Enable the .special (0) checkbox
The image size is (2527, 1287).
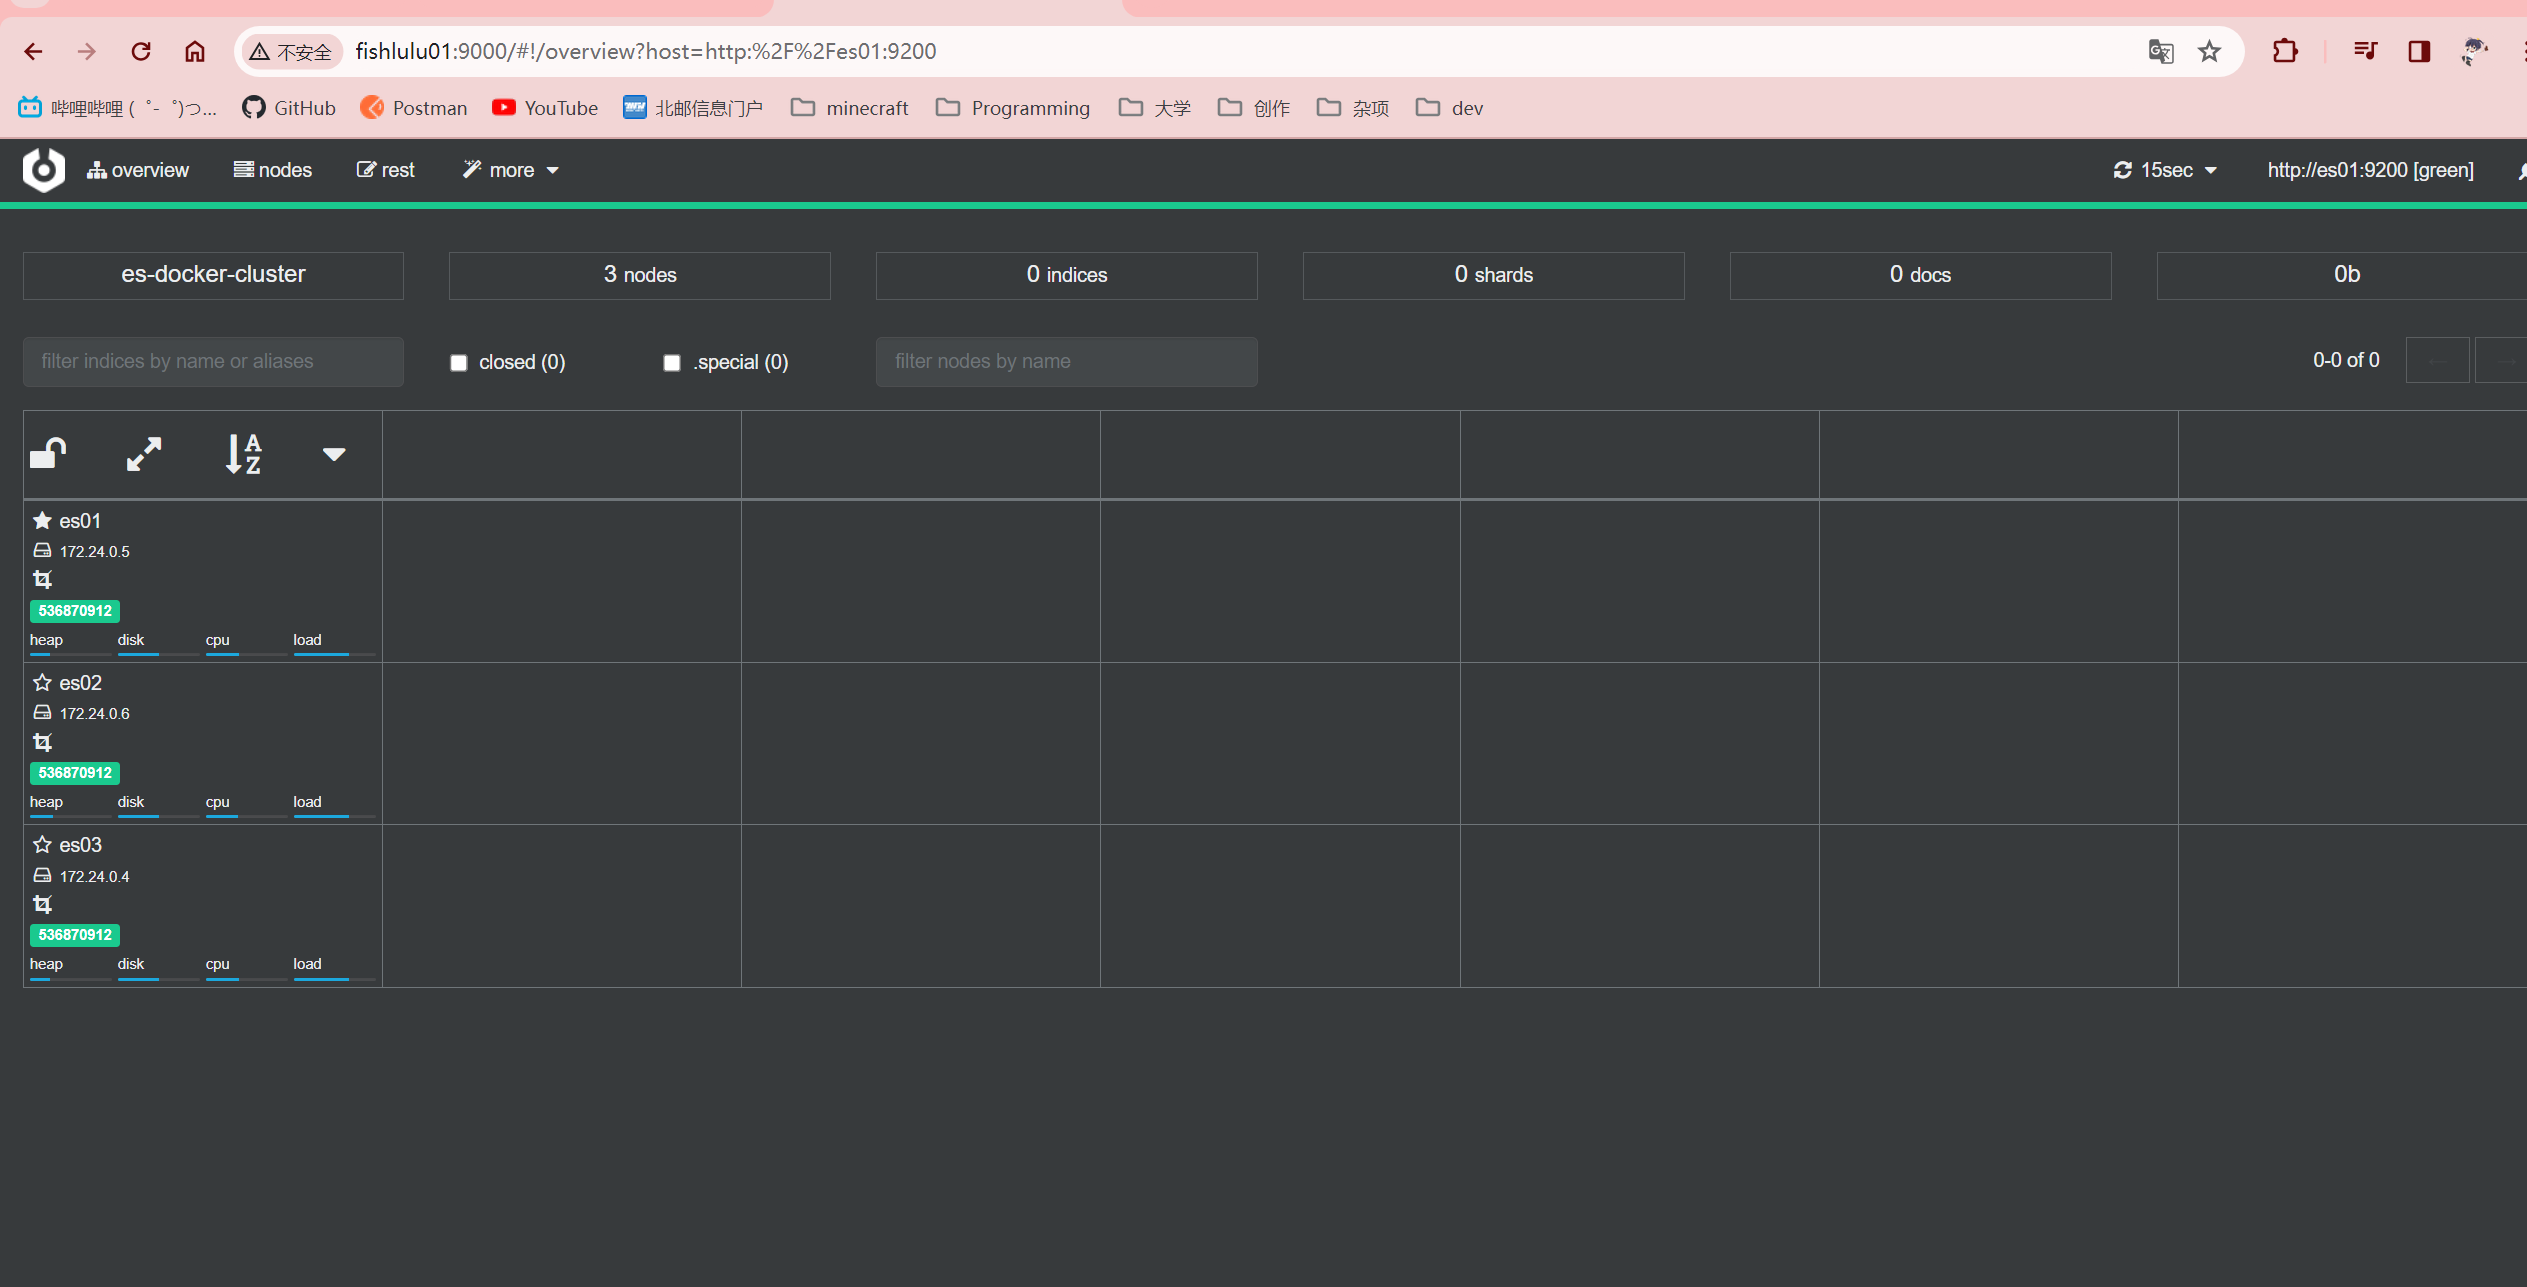[x=672, y=363]
